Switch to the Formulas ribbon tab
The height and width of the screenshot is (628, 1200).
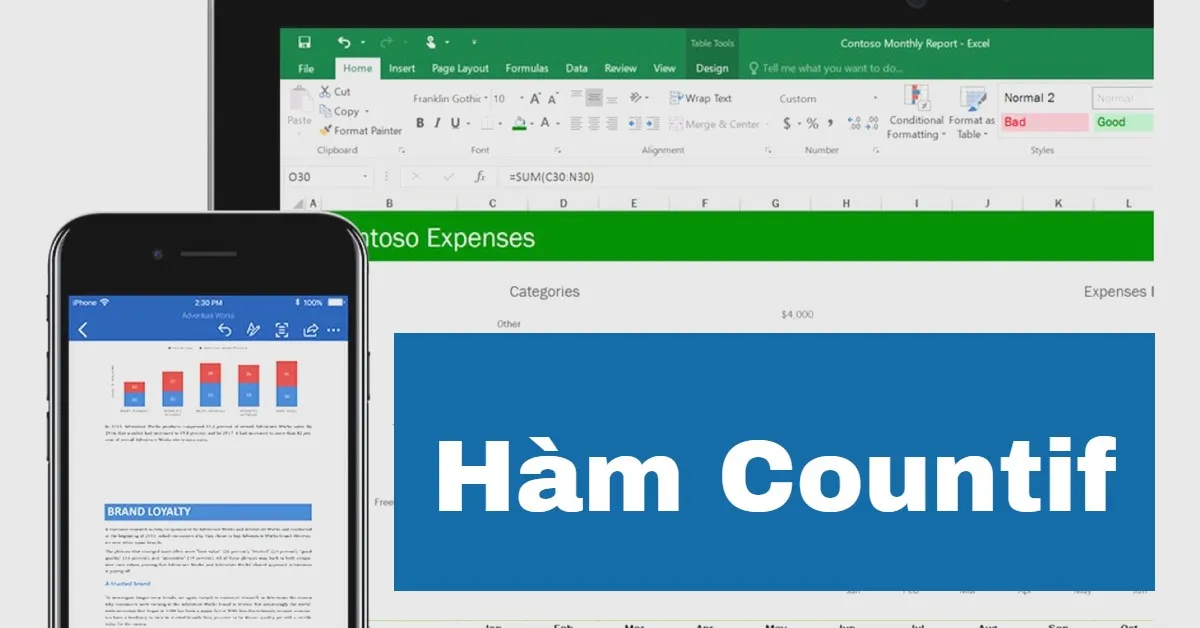tap(527, 68)
